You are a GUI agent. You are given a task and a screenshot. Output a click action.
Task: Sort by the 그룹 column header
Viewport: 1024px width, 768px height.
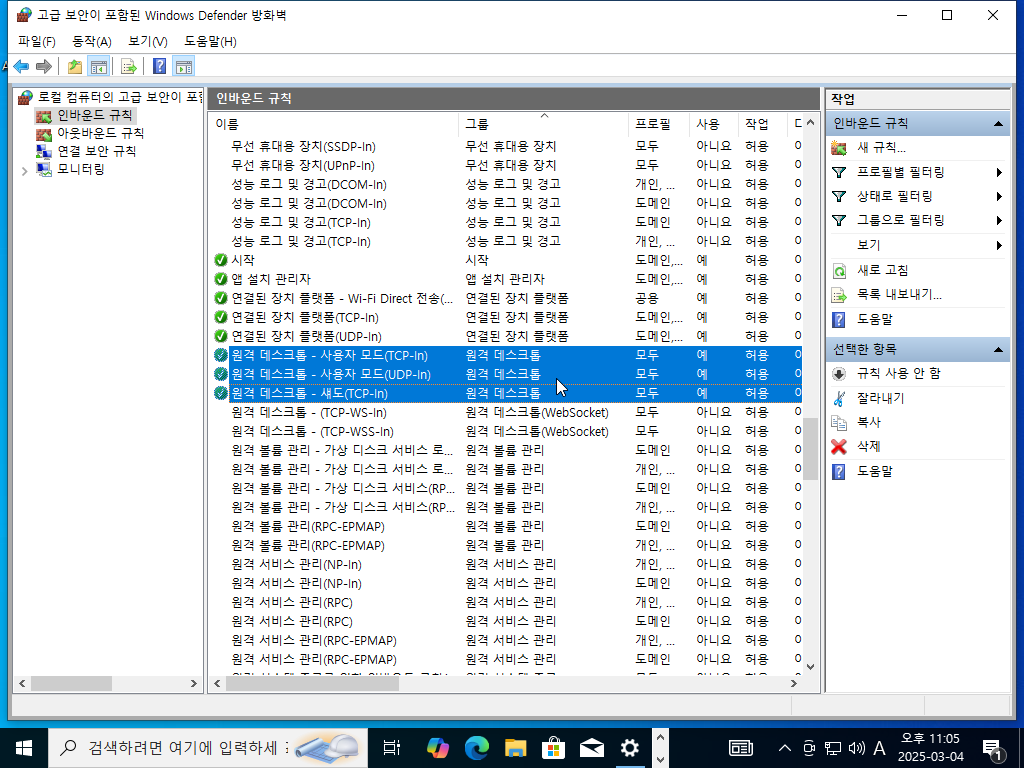pos(544,124)
